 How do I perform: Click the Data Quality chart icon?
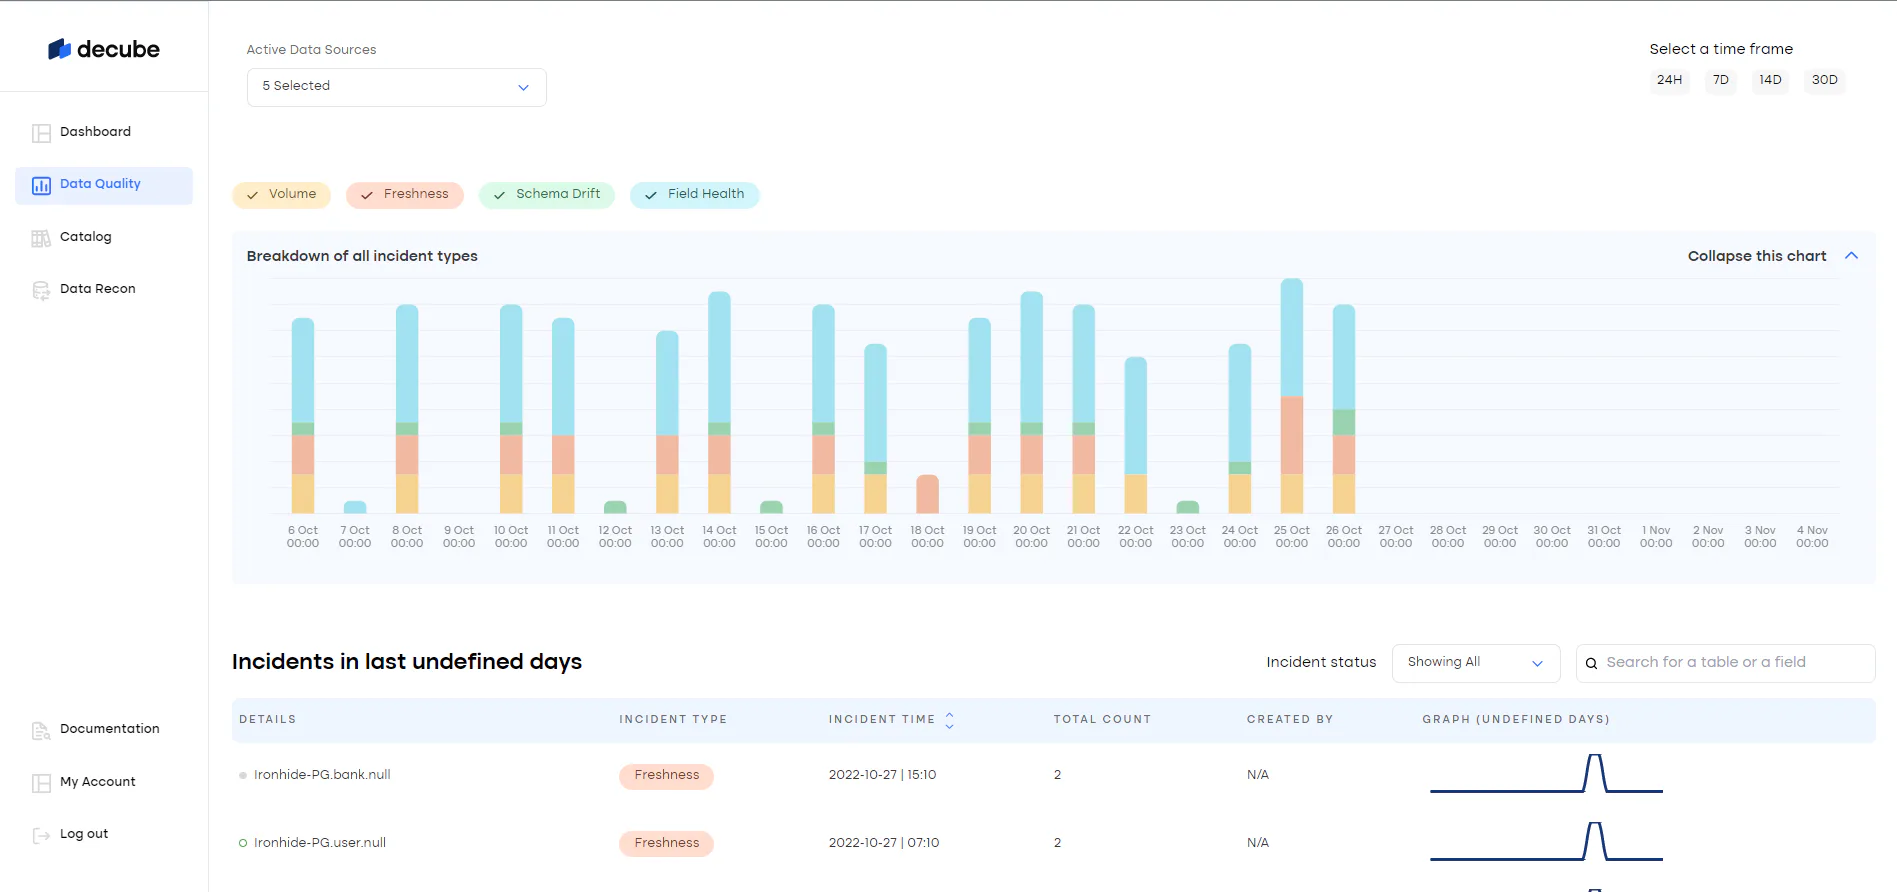tap(41, 185)
